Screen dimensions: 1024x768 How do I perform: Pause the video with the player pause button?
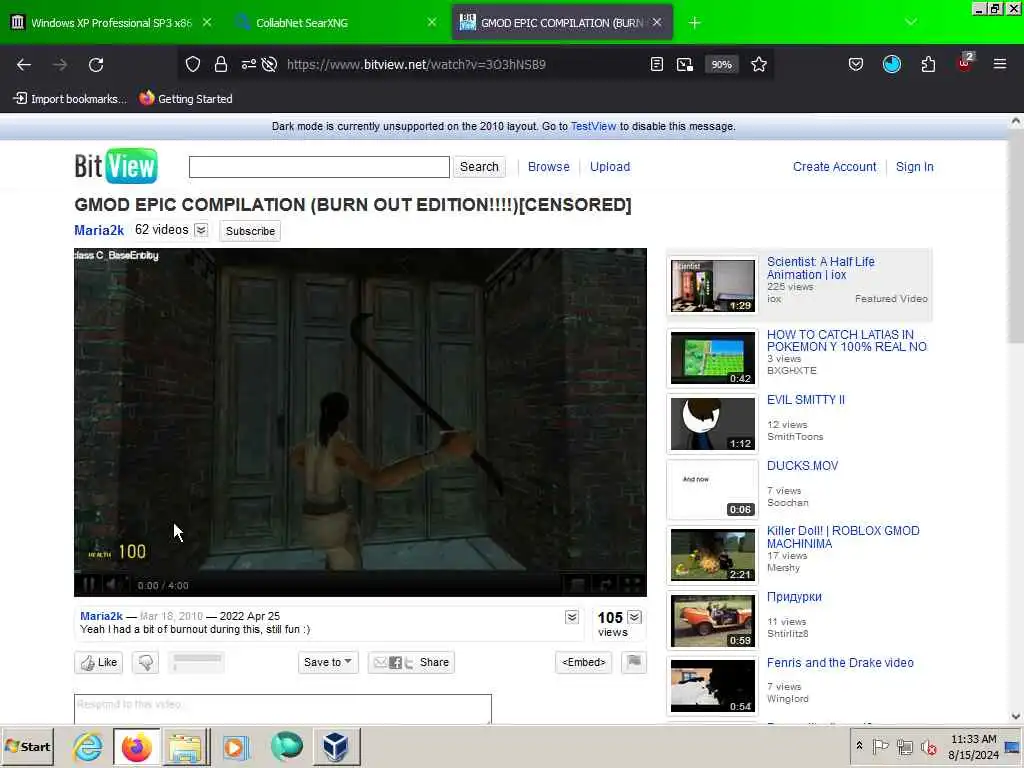click(89, 584)
